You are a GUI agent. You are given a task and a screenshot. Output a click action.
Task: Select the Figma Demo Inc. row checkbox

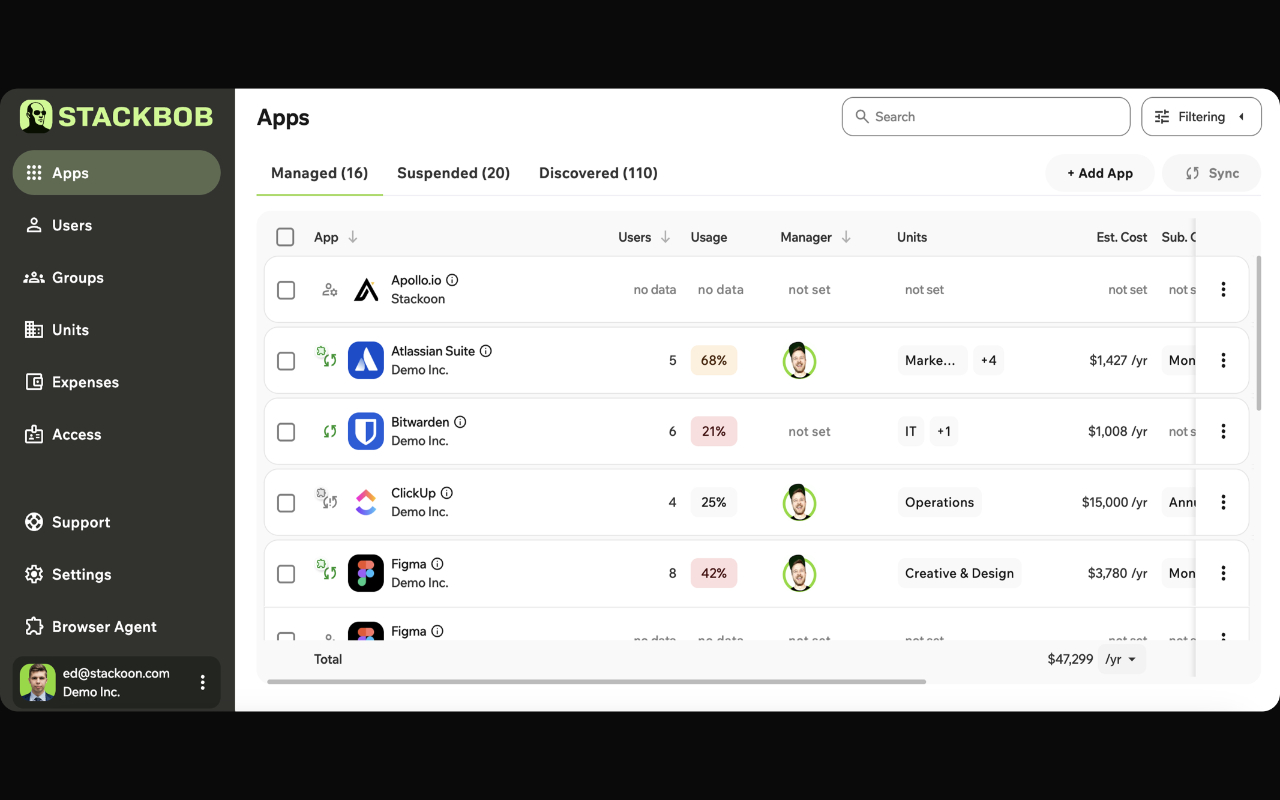coord(286,574)
